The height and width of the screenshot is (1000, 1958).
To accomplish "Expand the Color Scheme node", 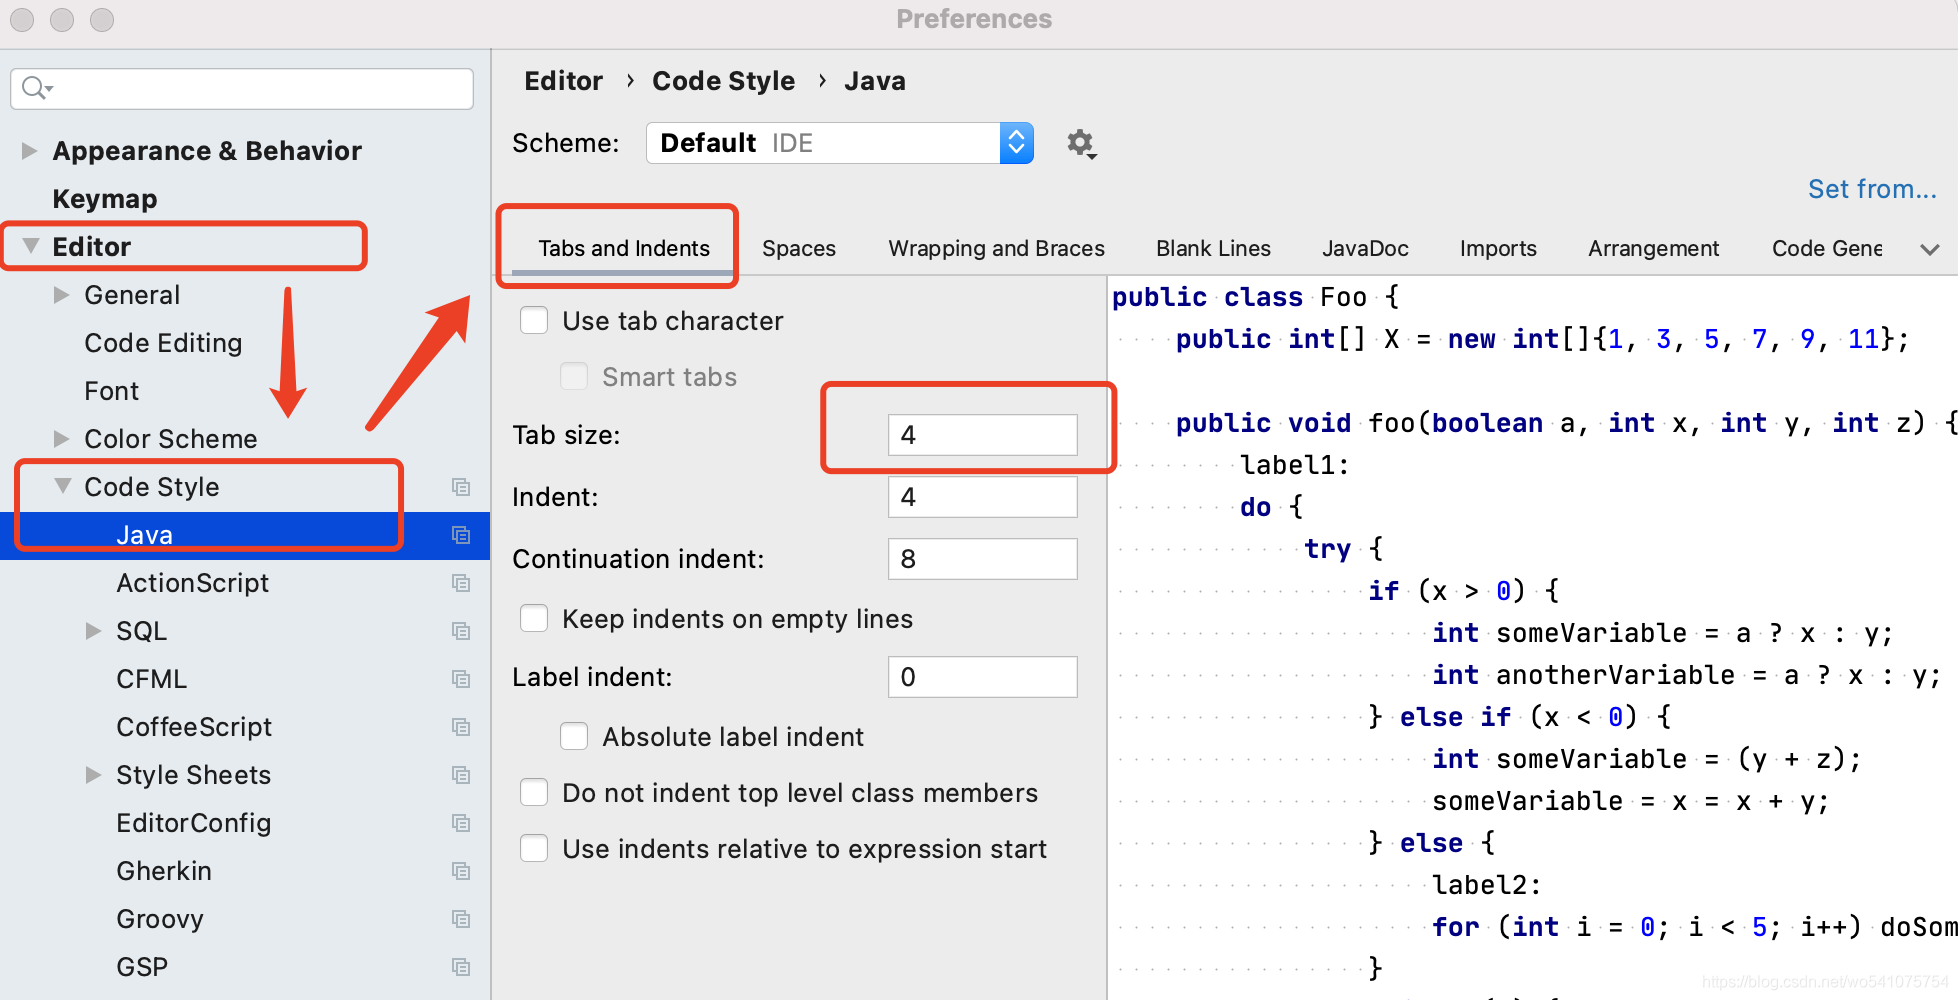I will click(x=61, y=439).
